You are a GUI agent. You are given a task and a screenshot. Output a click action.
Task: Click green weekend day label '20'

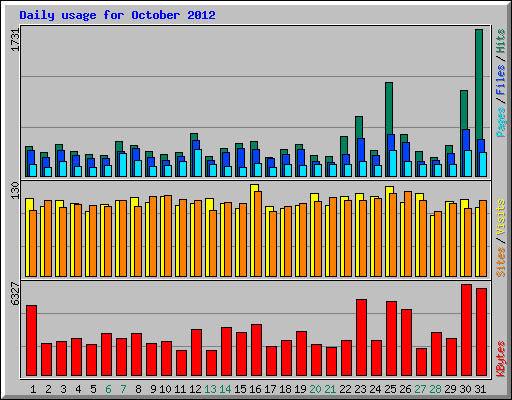tap(315, 389)
